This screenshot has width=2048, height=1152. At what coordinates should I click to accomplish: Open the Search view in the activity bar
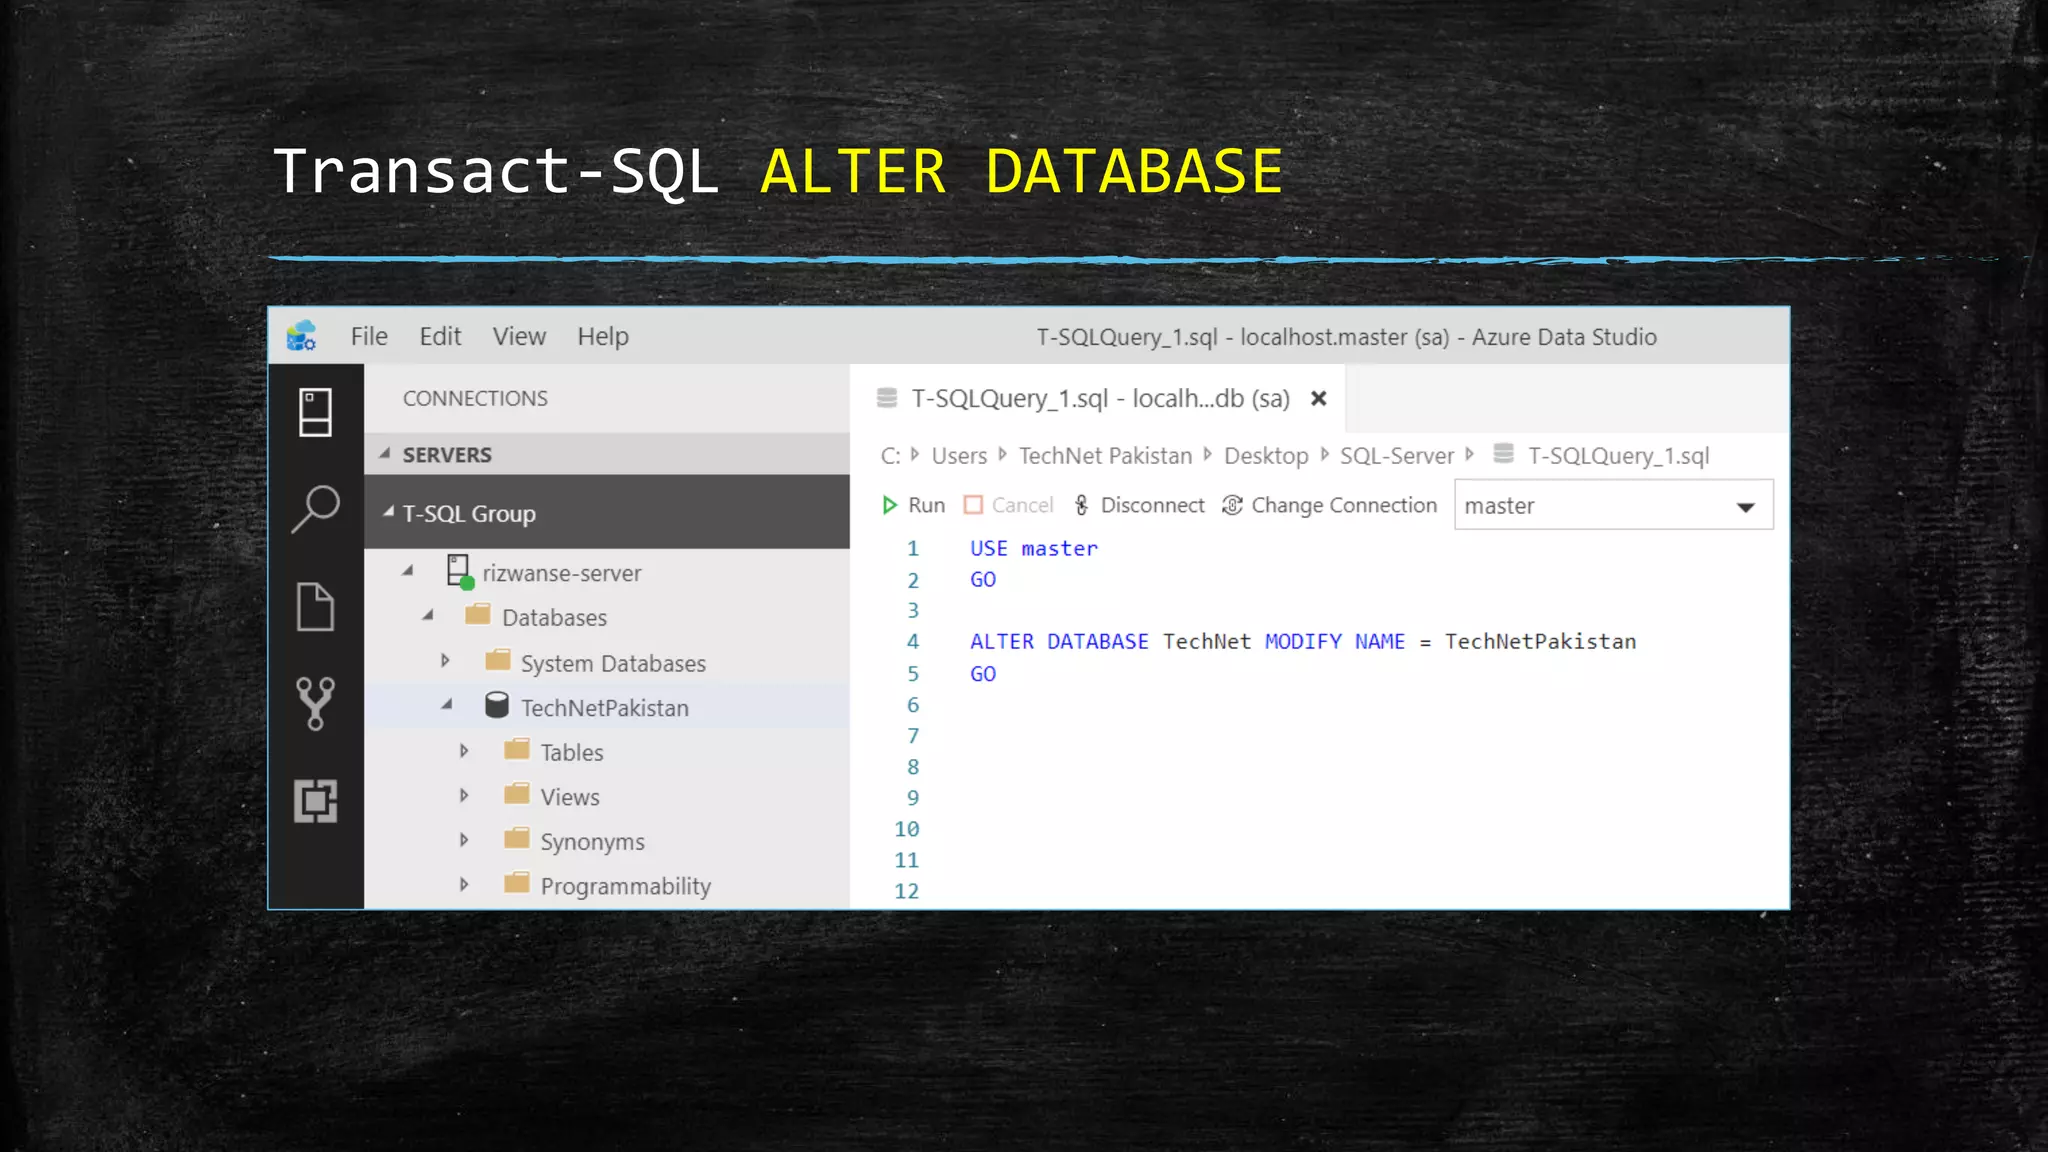coord(315,509)
